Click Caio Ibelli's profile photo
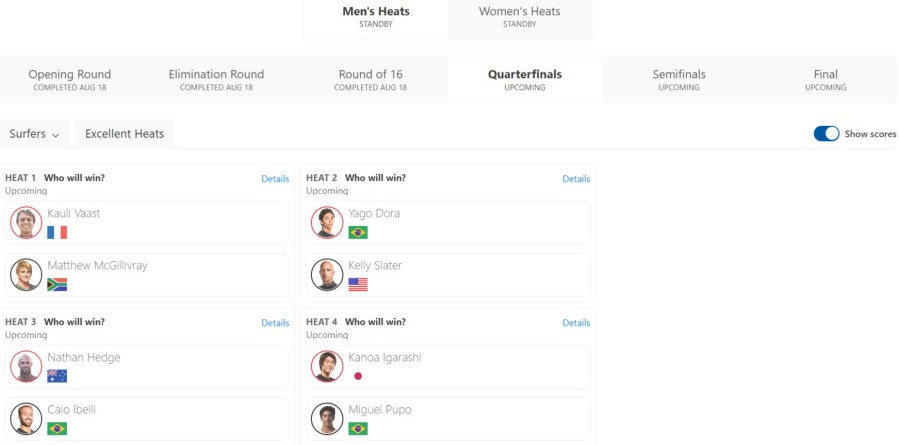This screenshot has width=899, height=445. (x=26, y=419)
